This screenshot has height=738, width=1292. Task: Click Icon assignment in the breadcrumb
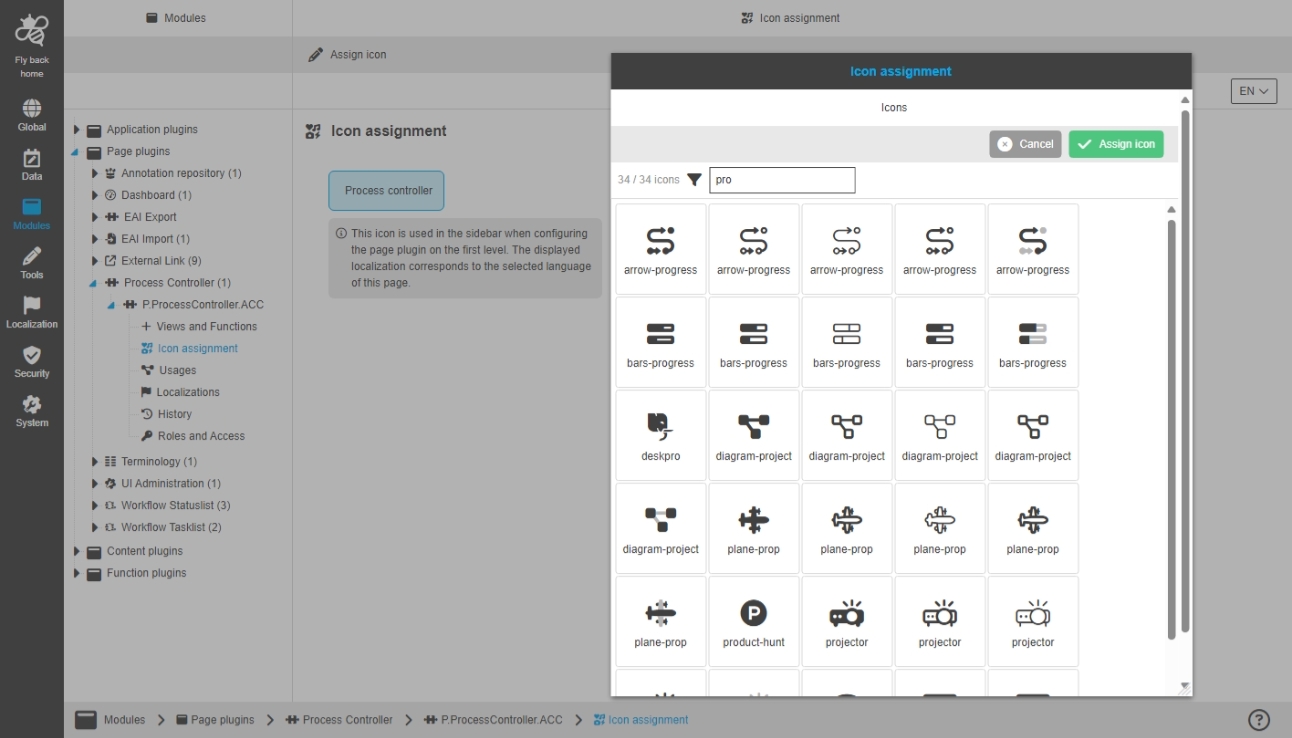[x=641, y=720]
